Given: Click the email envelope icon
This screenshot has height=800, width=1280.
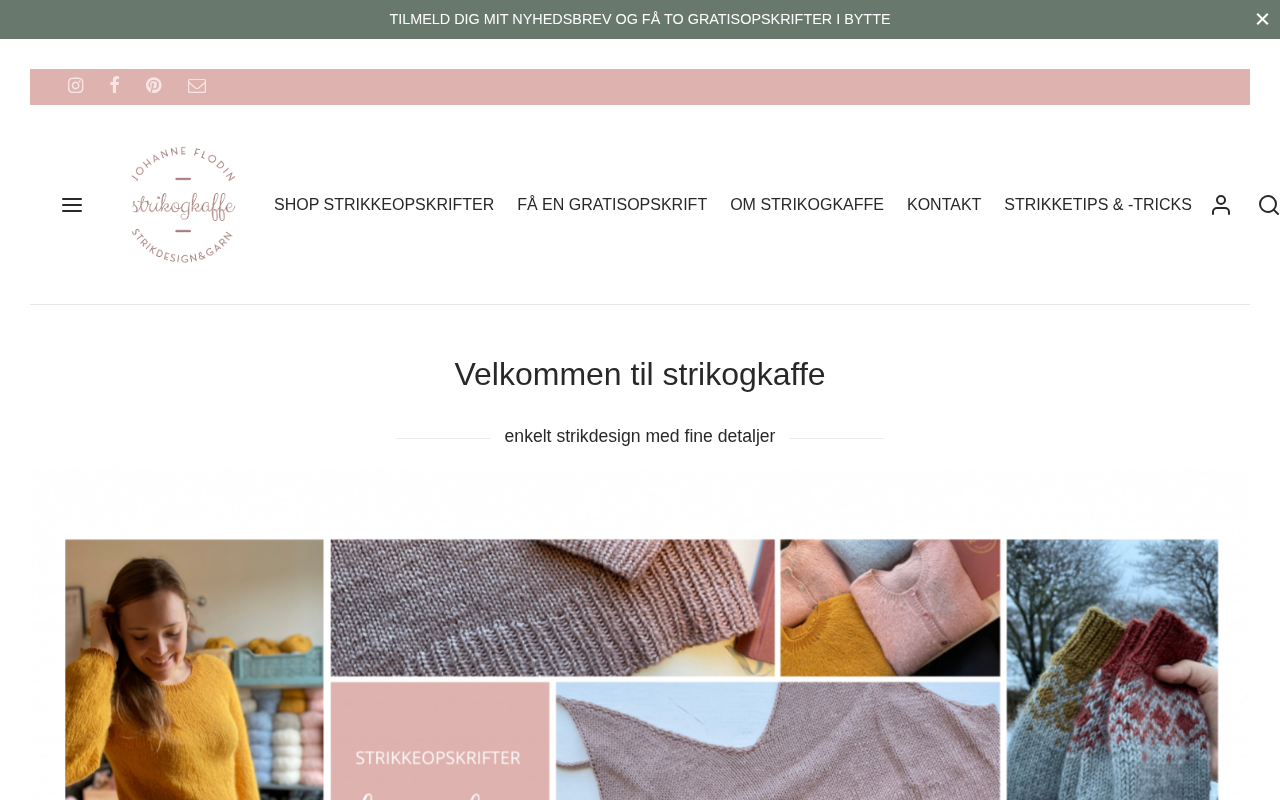Looking at the screenshot, I should (197, 86).
